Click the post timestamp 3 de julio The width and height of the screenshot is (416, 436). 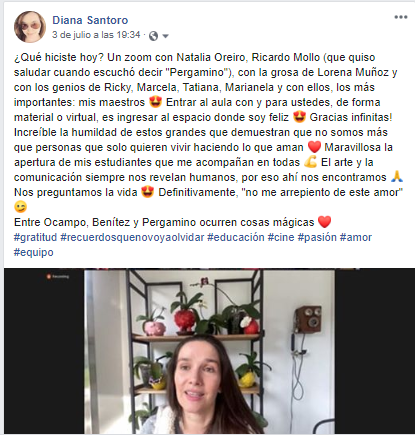point(96,35)
